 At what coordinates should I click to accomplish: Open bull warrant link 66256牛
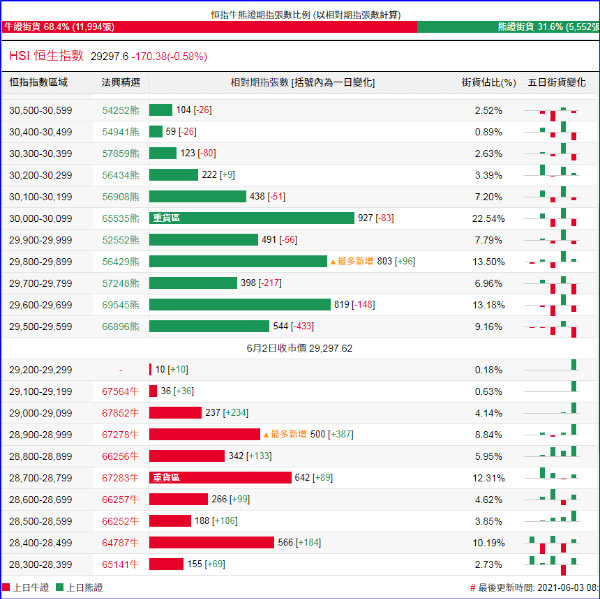[x=120, y=456]
